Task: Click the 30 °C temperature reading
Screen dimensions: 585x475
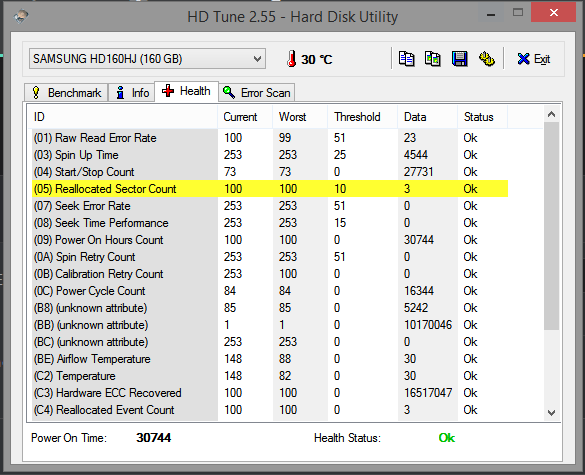Action: point(316,59)
